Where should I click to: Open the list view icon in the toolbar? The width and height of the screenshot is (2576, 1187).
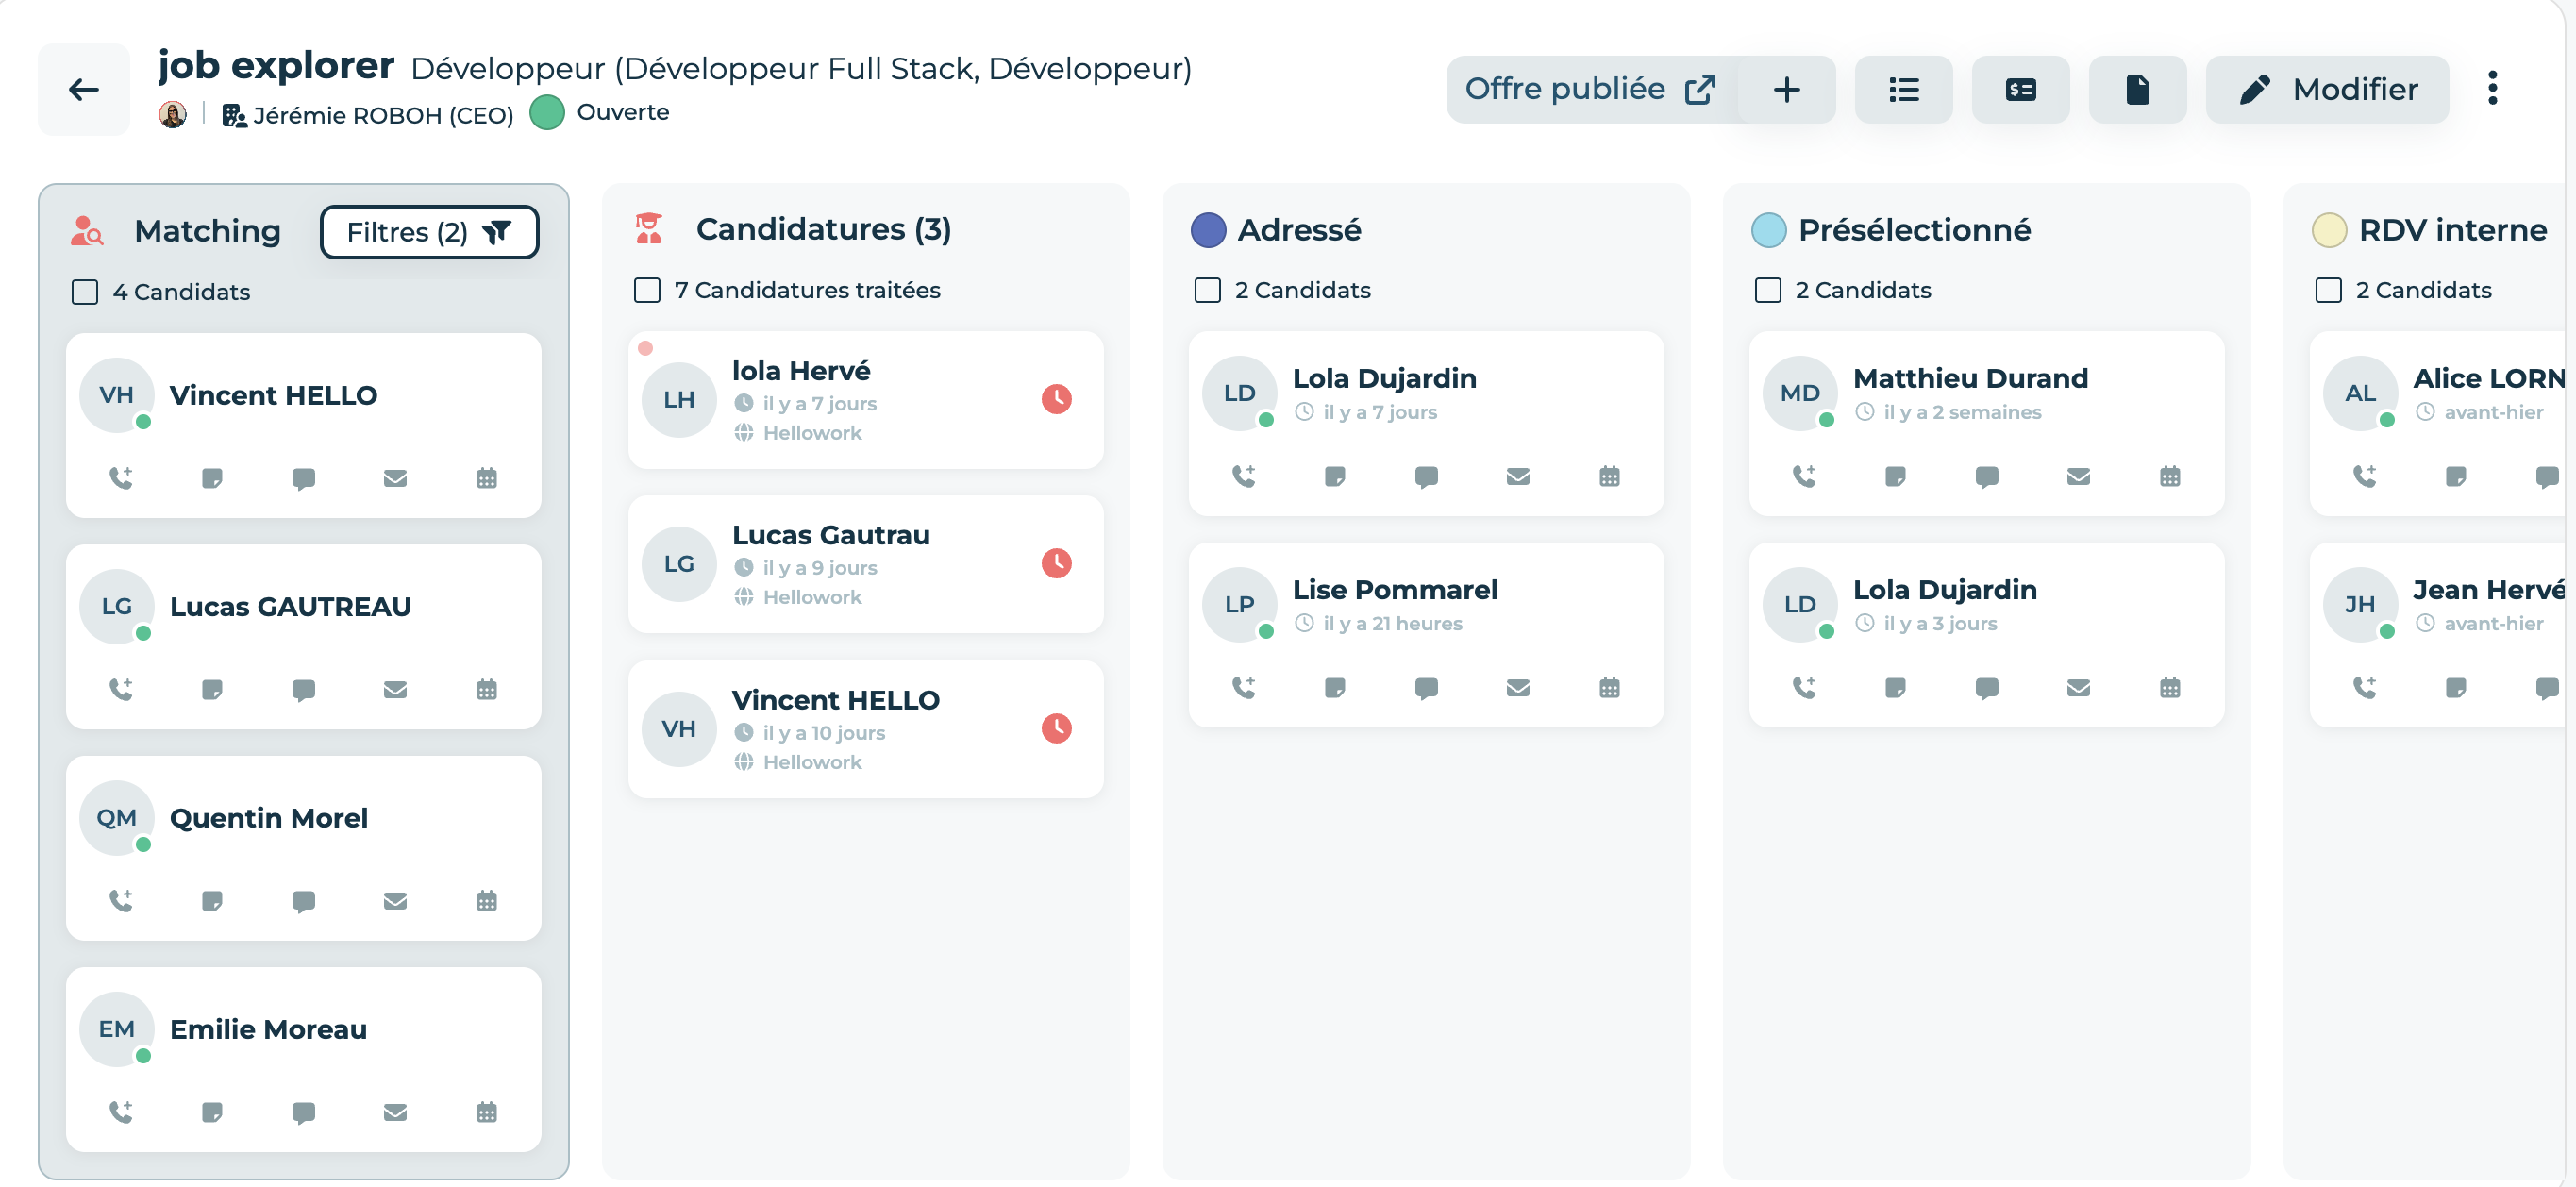(x=1903, y=89)
